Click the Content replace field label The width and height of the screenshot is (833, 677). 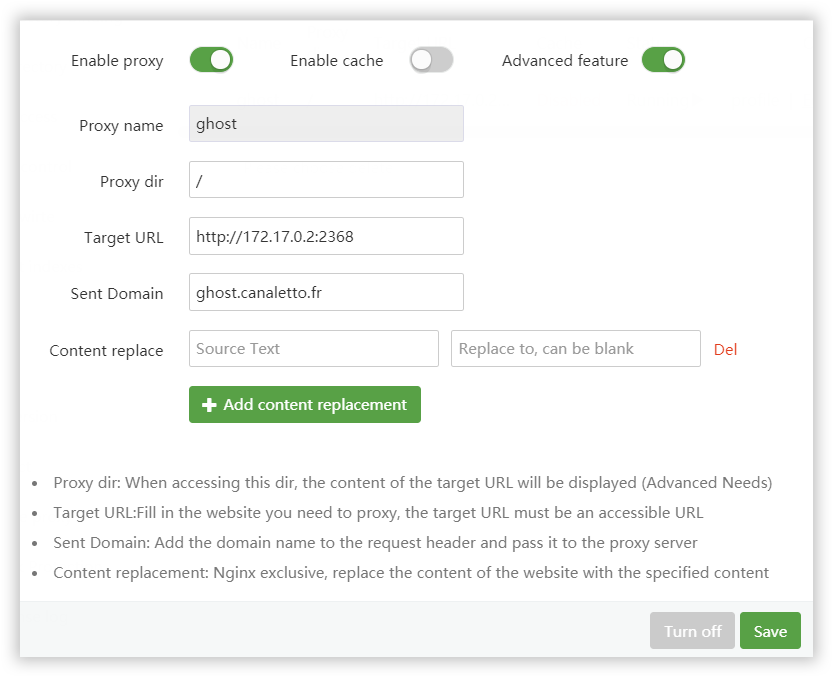pyautogui.click(x=106, y=351)
